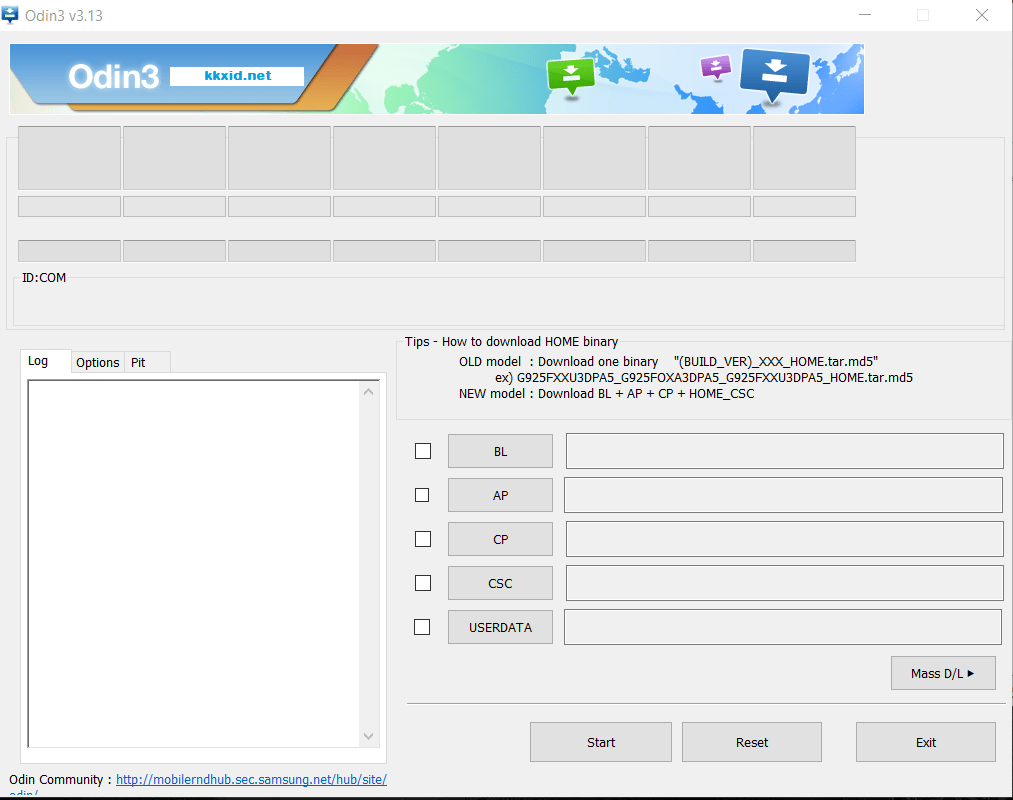Screen dimensions: 1013x800
Task: Click the Odin3 v3.13 title text
Action: (x=64, y=16)
